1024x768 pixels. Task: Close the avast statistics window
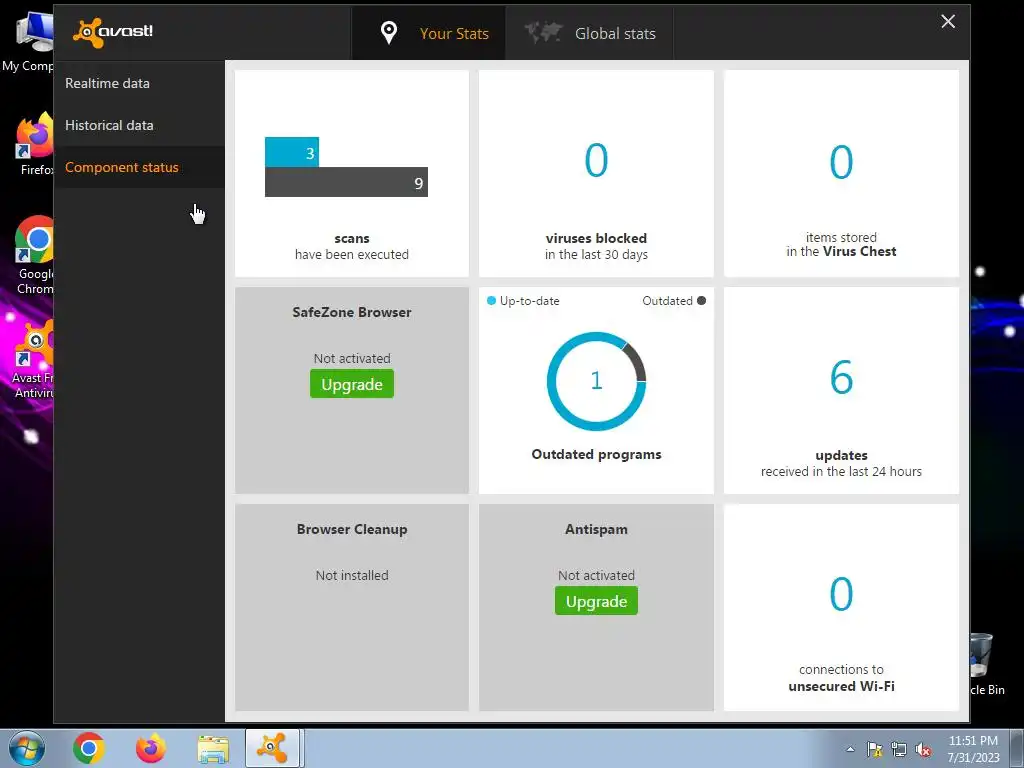click(x=948, y=22)
